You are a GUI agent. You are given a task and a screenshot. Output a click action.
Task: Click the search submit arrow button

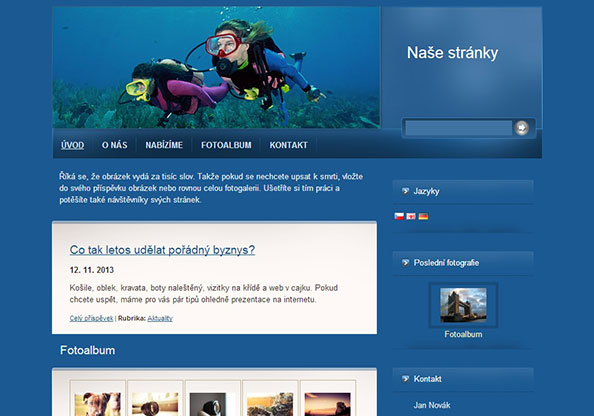point(521,128)
